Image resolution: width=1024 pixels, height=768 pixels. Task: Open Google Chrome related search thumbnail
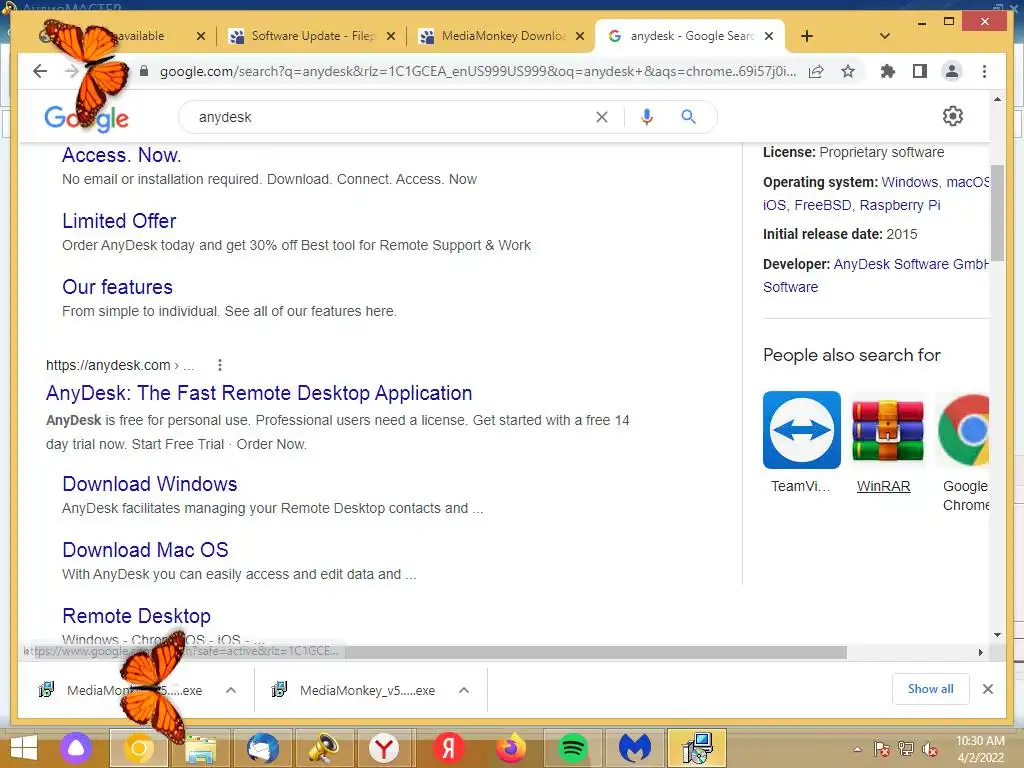[963, 430]
